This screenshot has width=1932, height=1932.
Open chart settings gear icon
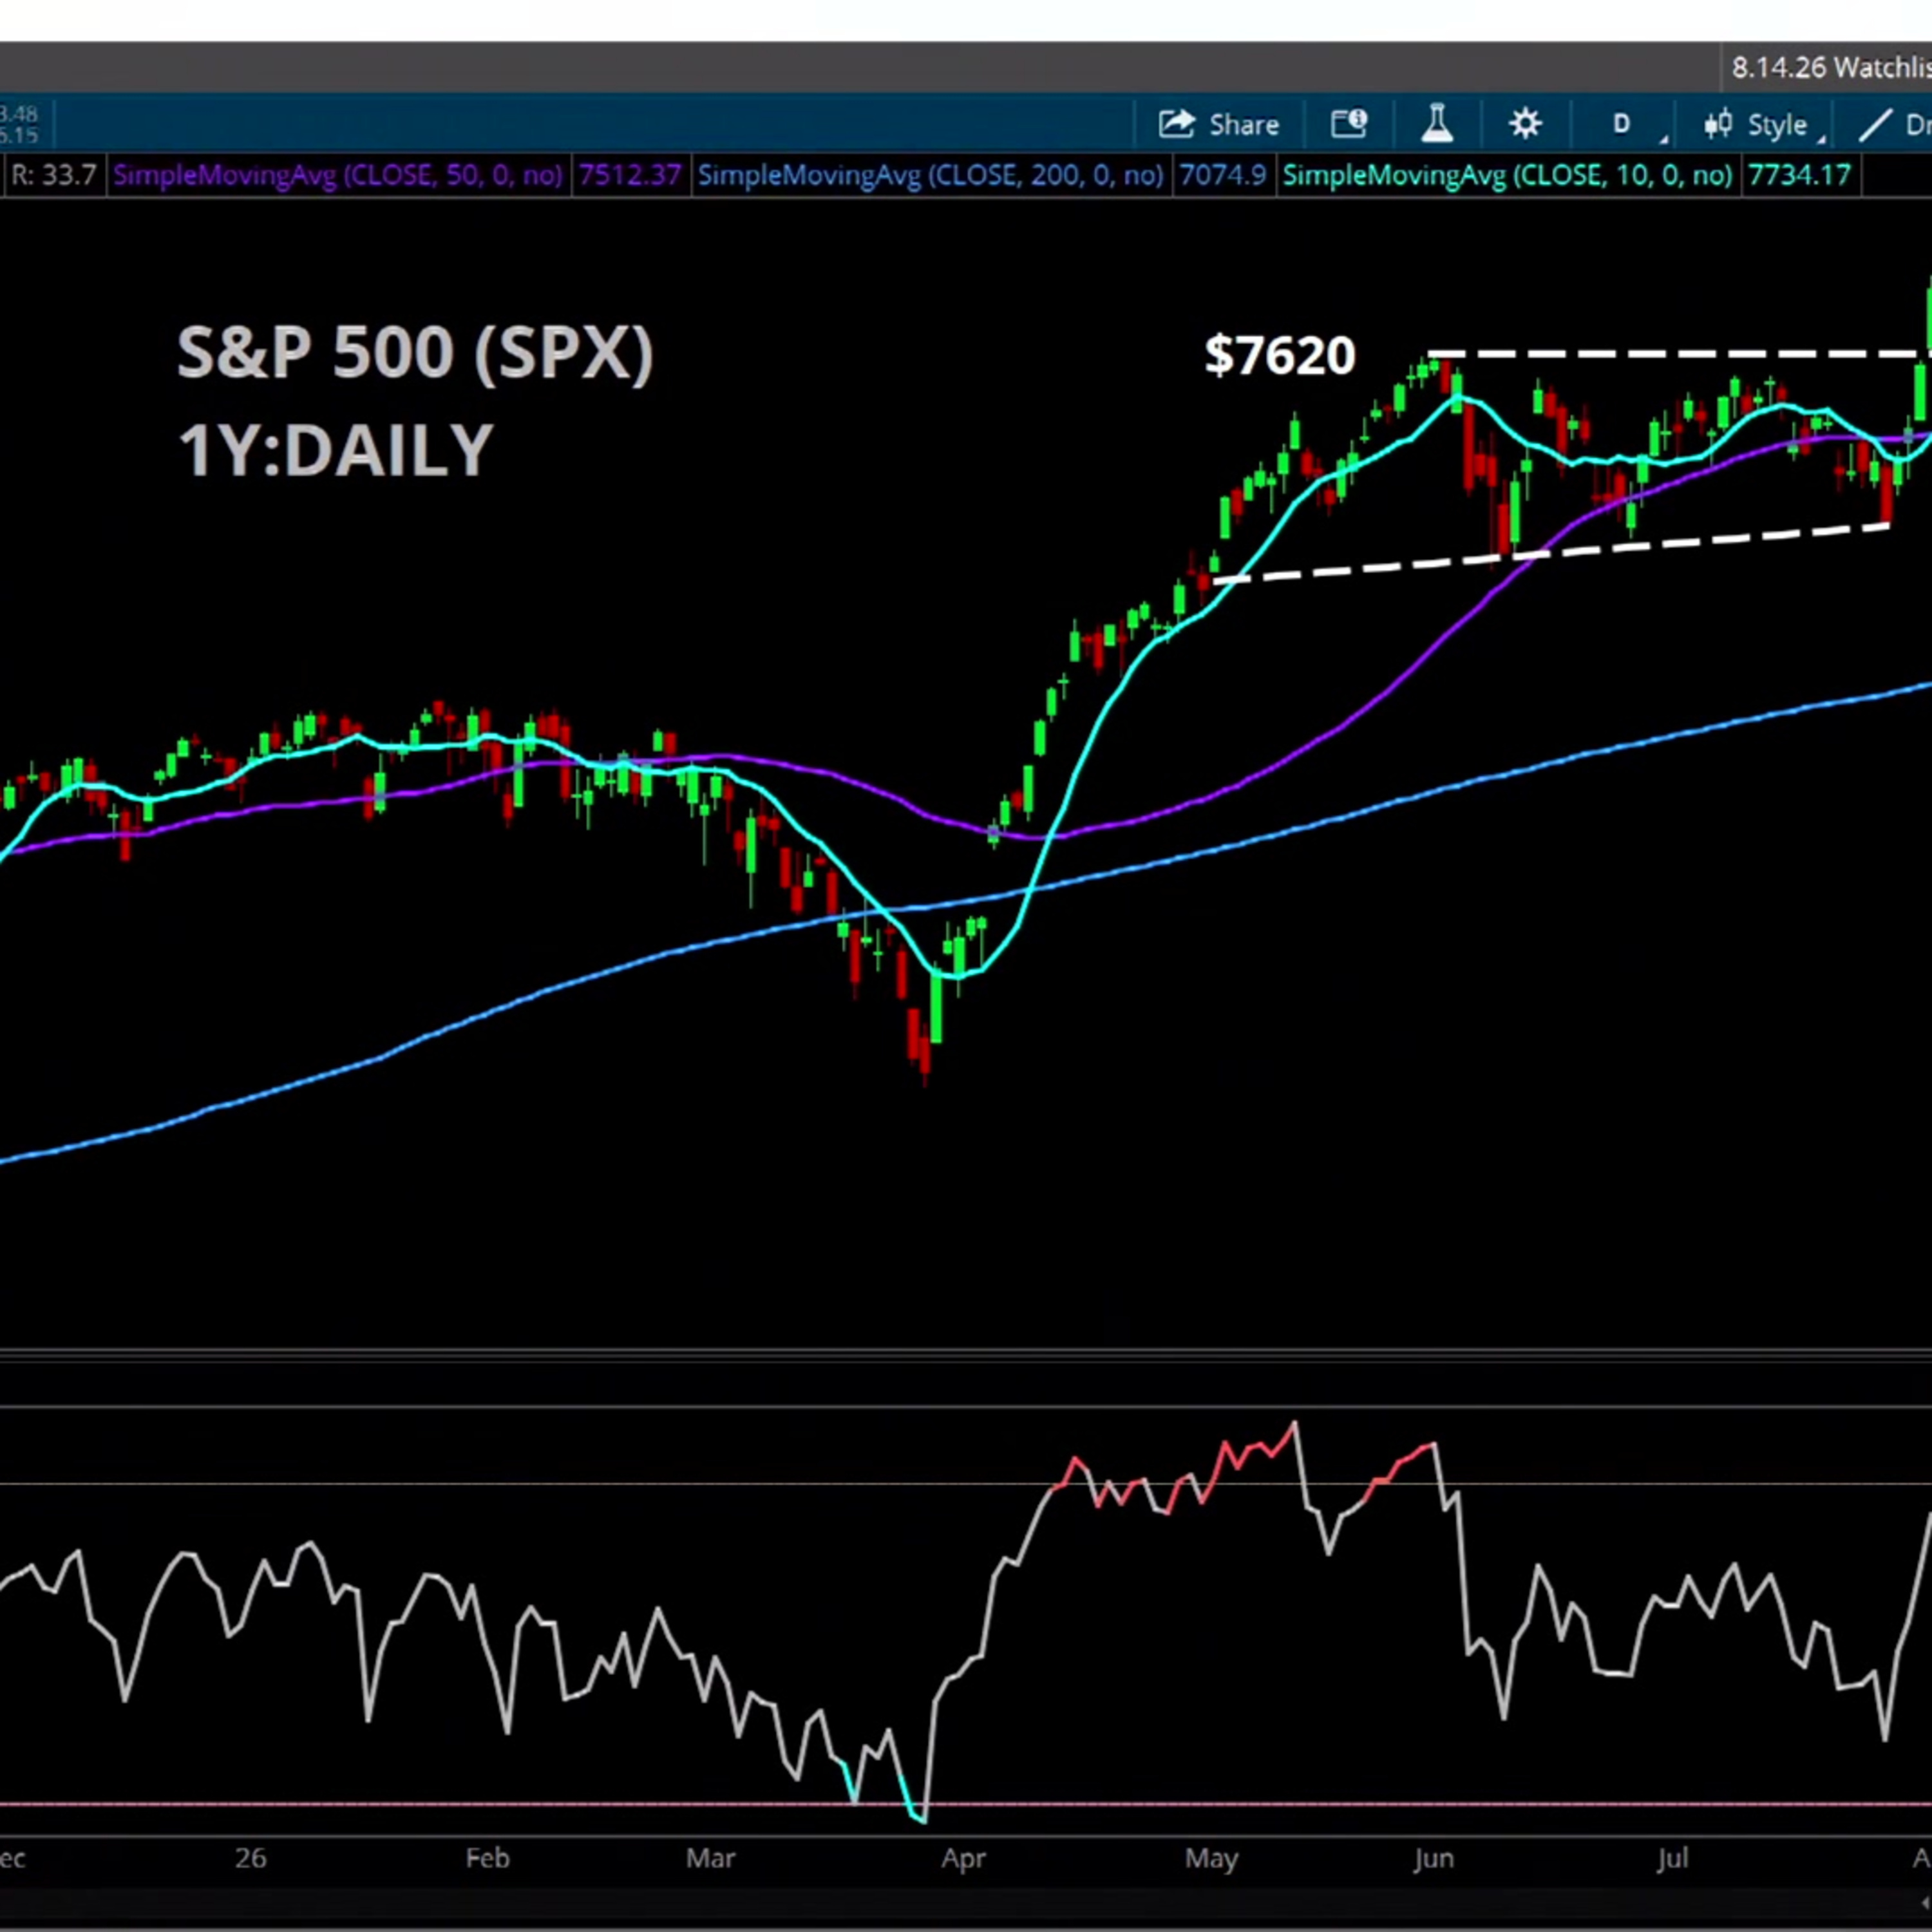[1525, 125]
